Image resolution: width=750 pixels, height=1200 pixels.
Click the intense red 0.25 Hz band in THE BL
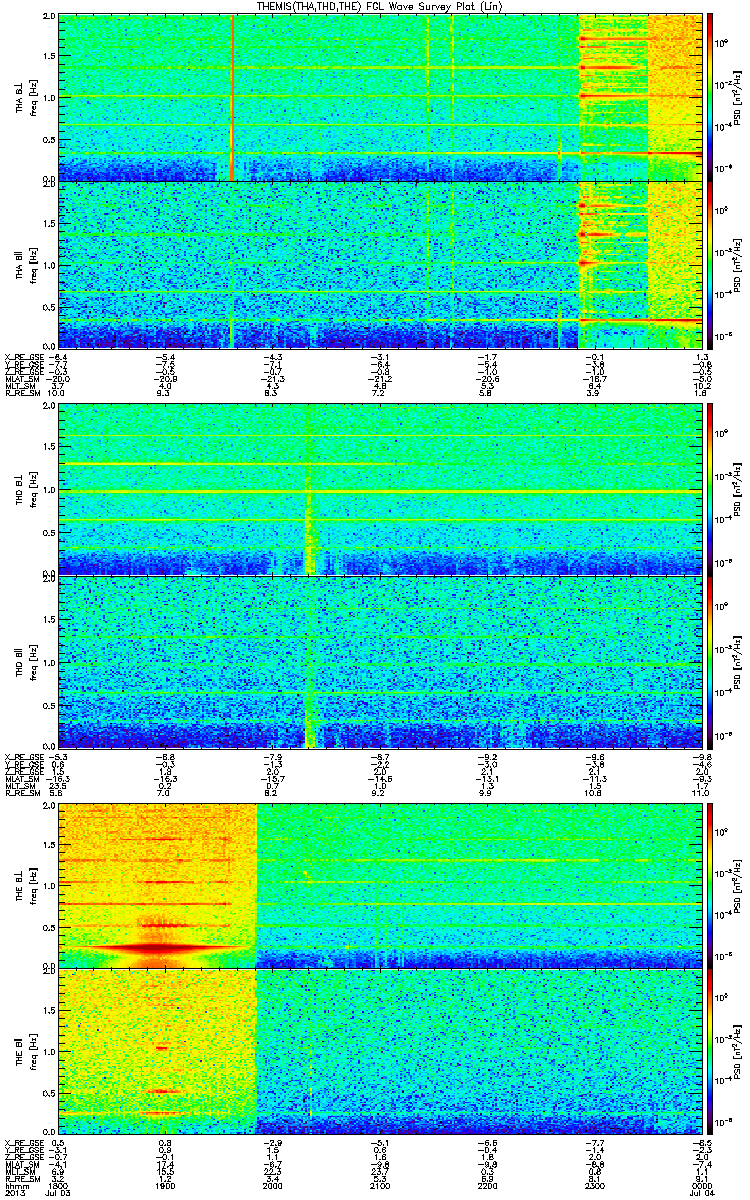point(162,946)
